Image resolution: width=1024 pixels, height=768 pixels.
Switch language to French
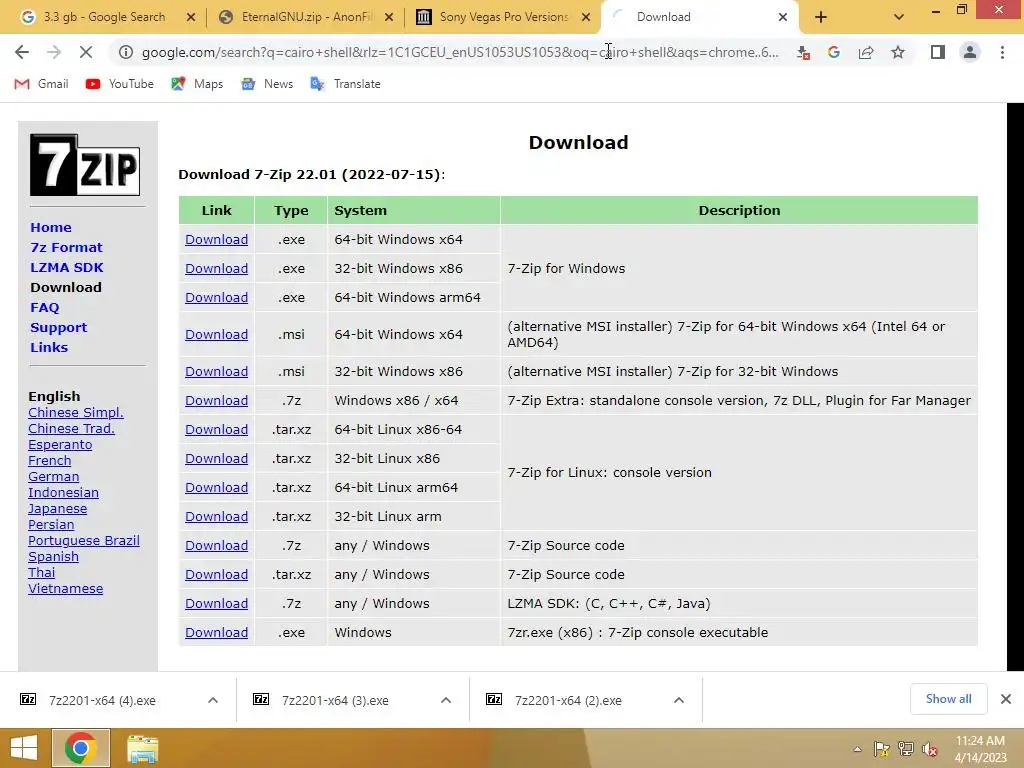coord(50,460)
